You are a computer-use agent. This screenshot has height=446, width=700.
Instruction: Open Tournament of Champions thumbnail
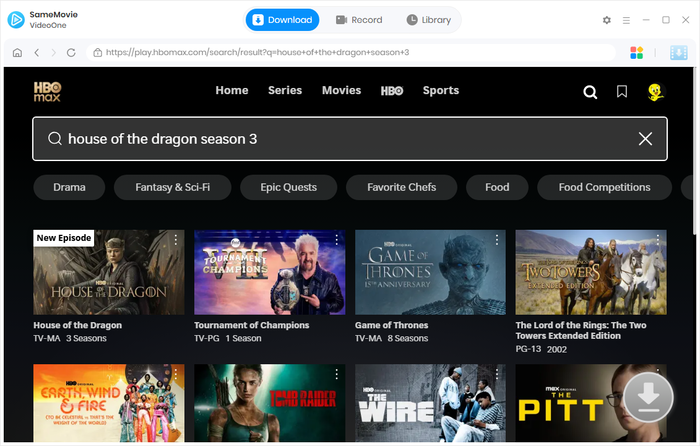pyautogui.click(x=270, y=272)
